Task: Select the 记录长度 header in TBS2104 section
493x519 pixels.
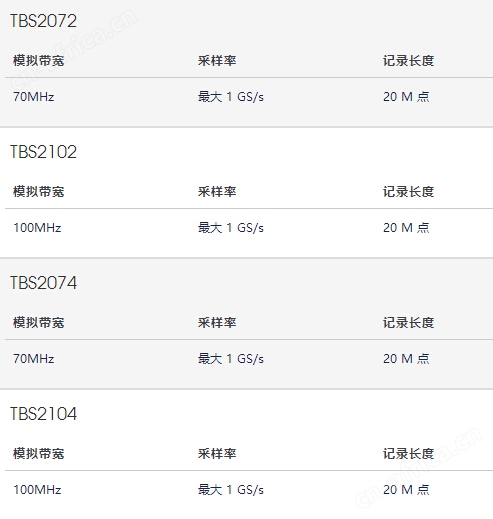Action: coord(408,454)
